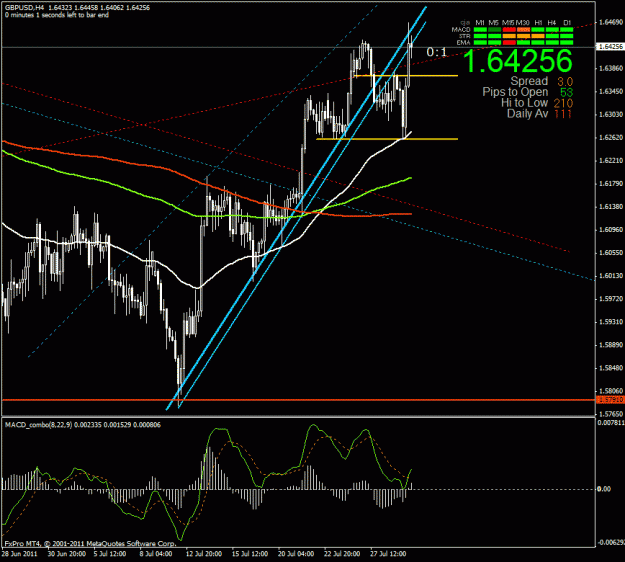Screen dimensions: 625x562
Task: Click the 1.60130 price axis label
Action: [611, 276]
